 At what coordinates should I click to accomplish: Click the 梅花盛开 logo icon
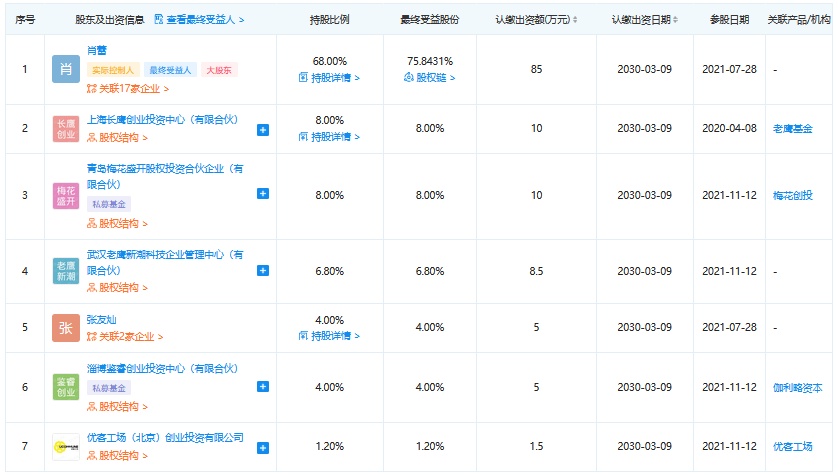pos(66,196)
